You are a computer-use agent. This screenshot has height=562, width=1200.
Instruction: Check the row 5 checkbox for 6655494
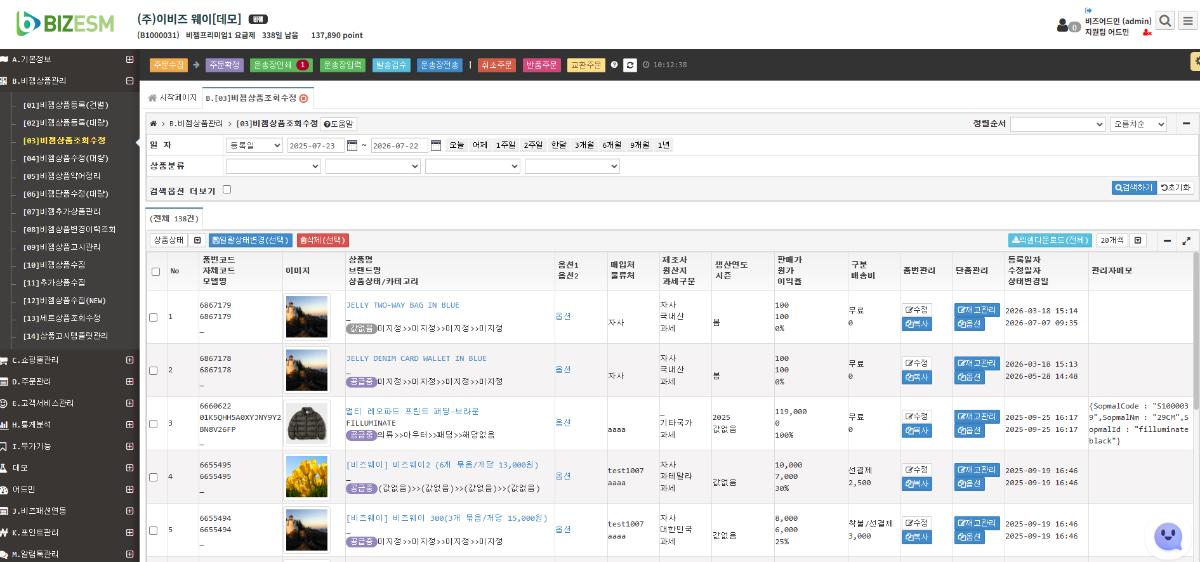click(x=154, y=529)
